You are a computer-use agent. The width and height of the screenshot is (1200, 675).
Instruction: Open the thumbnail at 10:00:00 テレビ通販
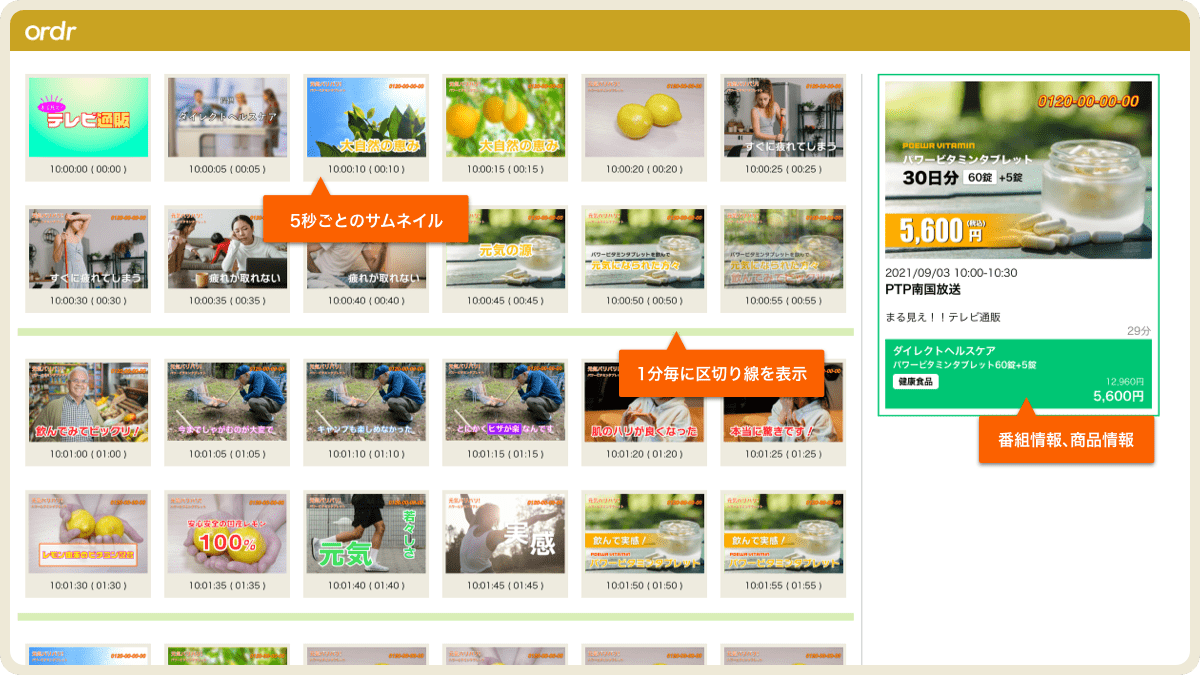(x=88, y=118)
